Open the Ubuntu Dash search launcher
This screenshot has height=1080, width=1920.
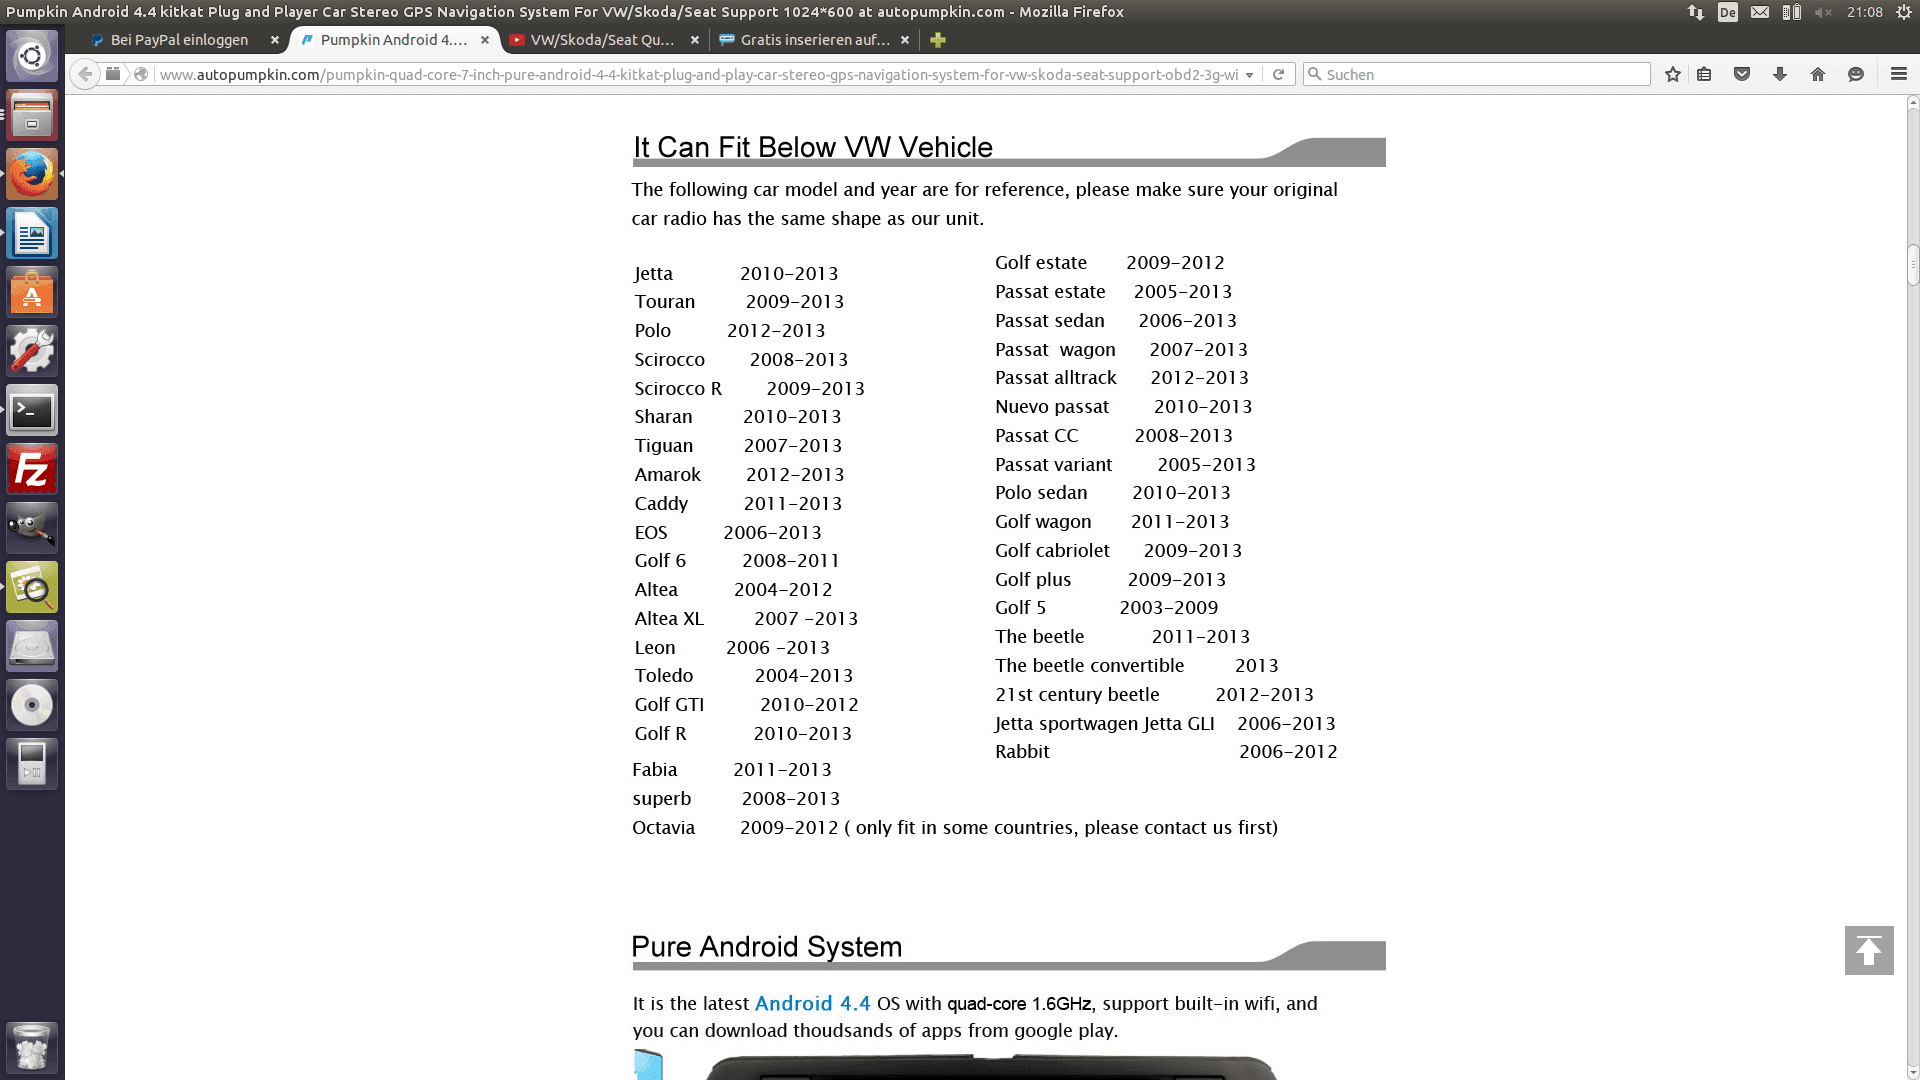(32, 56)
